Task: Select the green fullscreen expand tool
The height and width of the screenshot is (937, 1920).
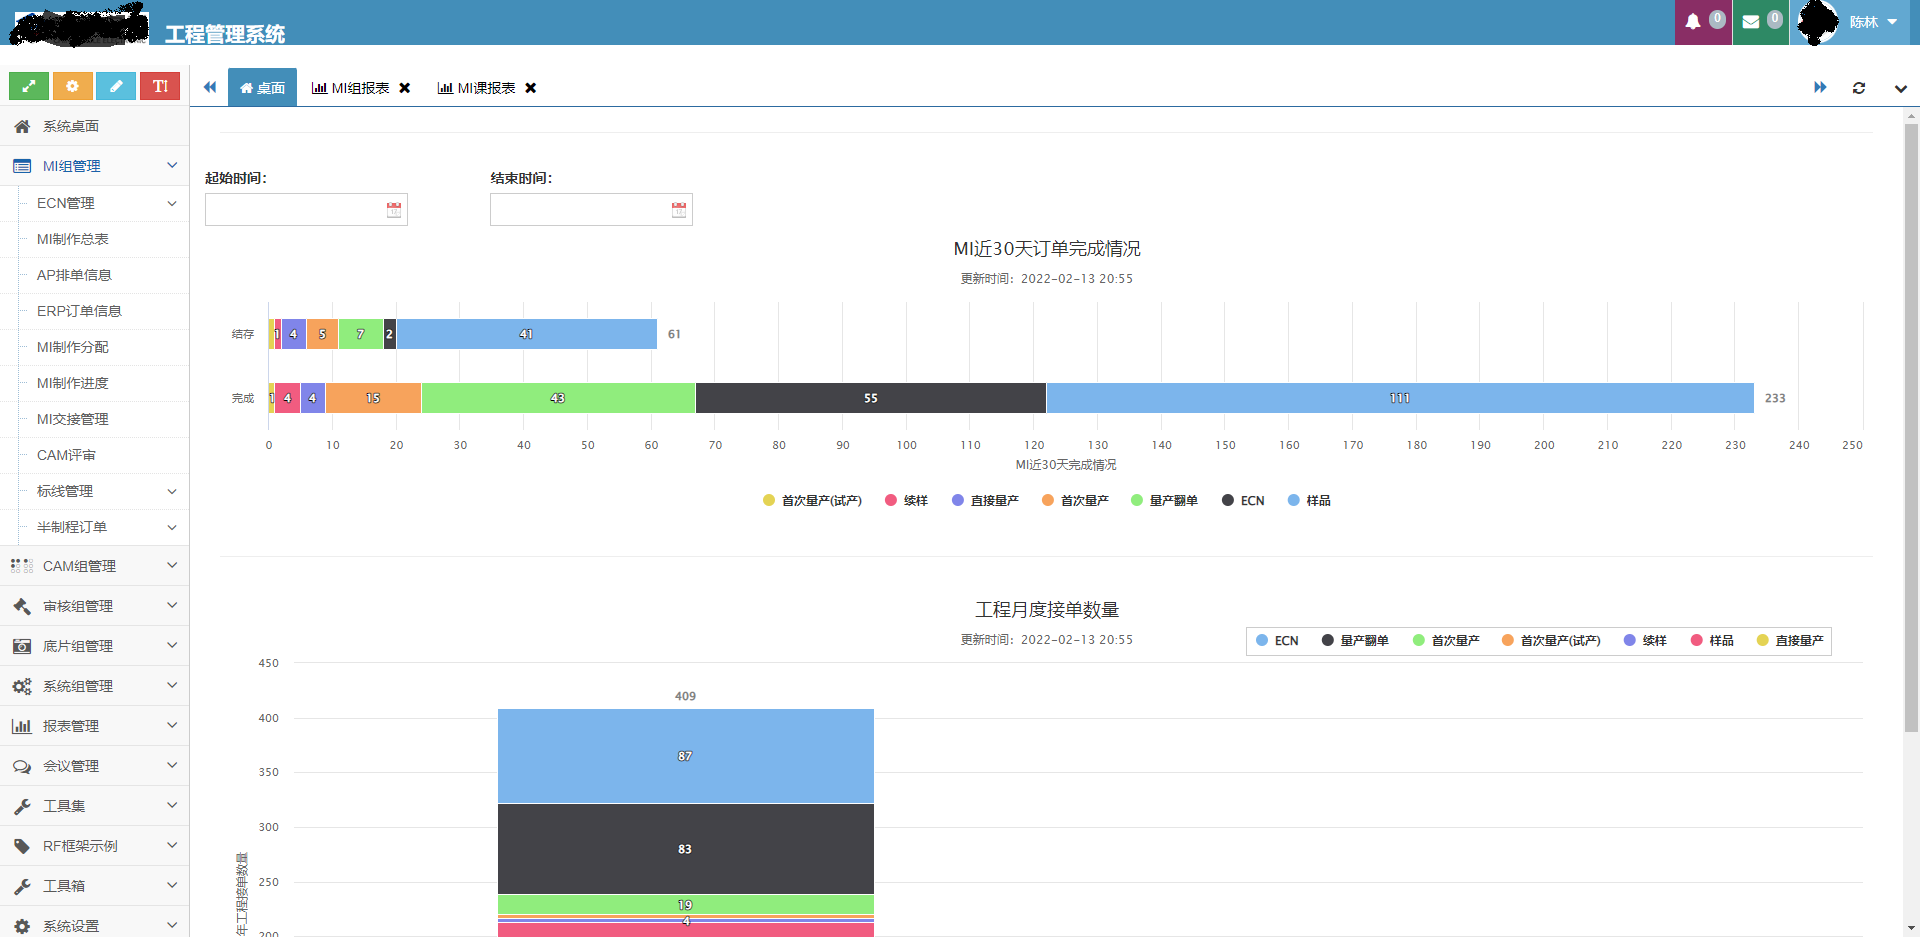Action: point(28,86)
